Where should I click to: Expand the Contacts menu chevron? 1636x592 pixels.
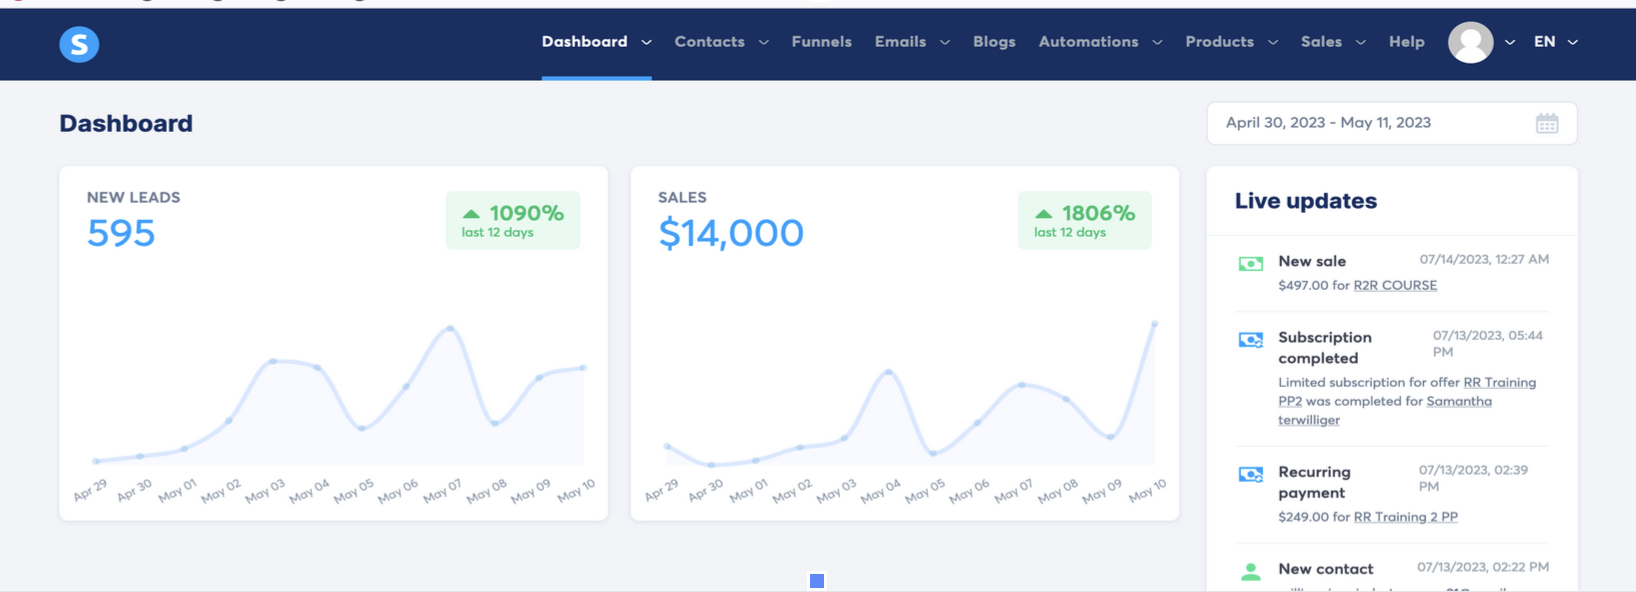(x=764, y=43)
